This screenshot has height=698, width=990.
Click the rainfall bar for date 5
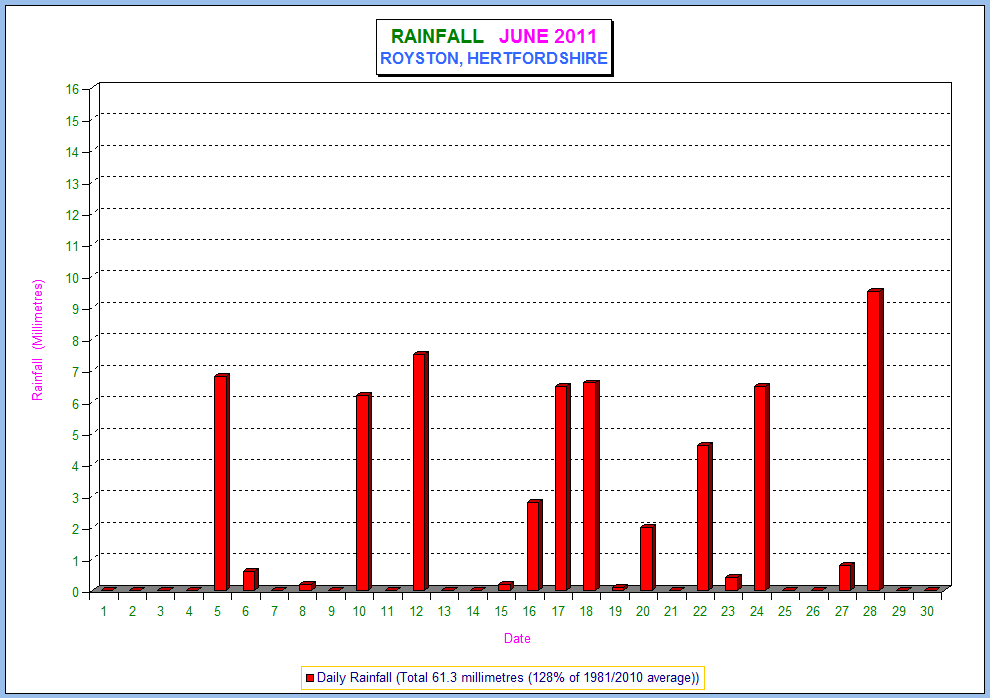click(221, 483)
